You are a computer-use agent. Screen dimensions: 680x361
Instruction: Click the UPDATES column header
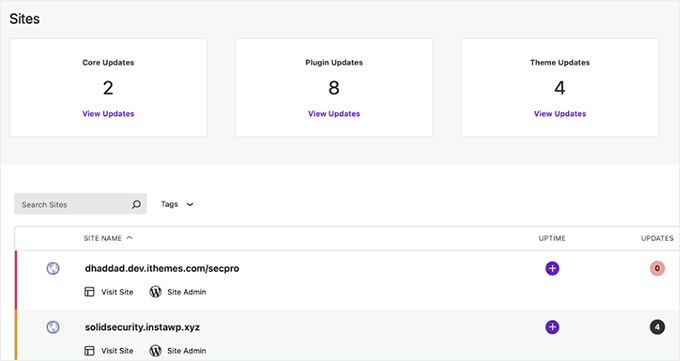pos(657,238)
